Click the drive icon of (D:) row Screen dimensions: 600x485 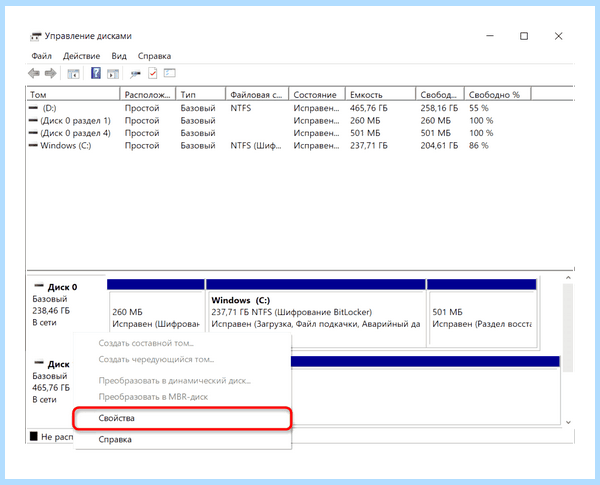[x=33, y=108]
